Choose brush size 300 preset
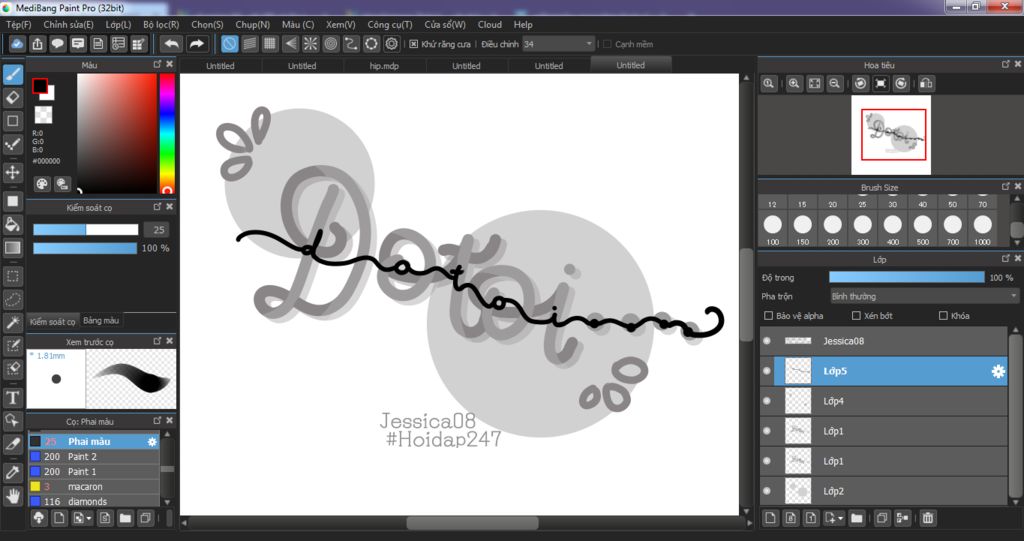The image size is (1024, 541). 863,230
